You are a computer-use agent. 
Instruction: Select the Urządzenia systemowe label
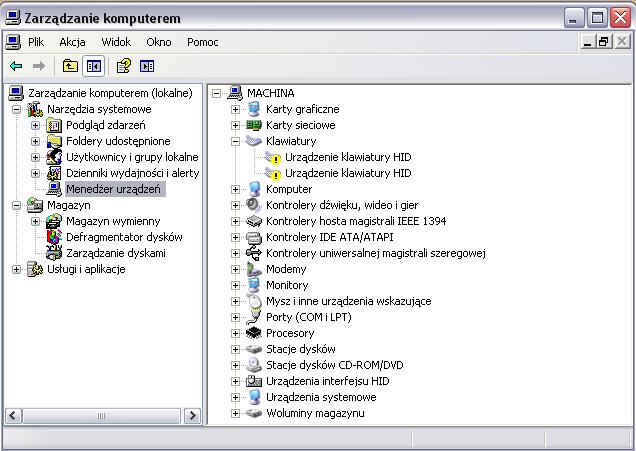[x=321, y=397]
